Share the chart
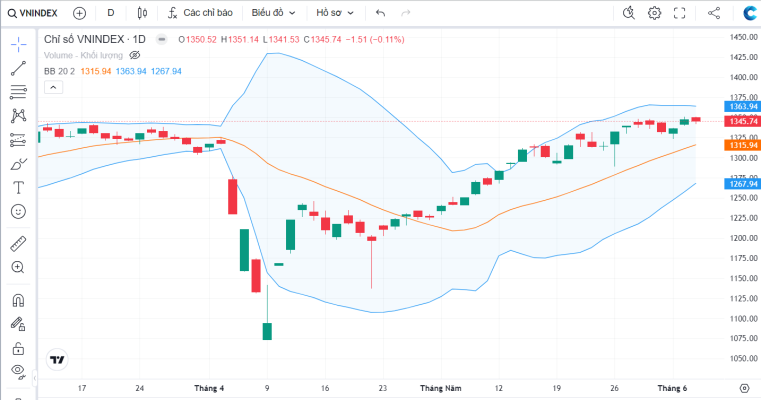This screenshot has width=761, height=400. point(714,13)
